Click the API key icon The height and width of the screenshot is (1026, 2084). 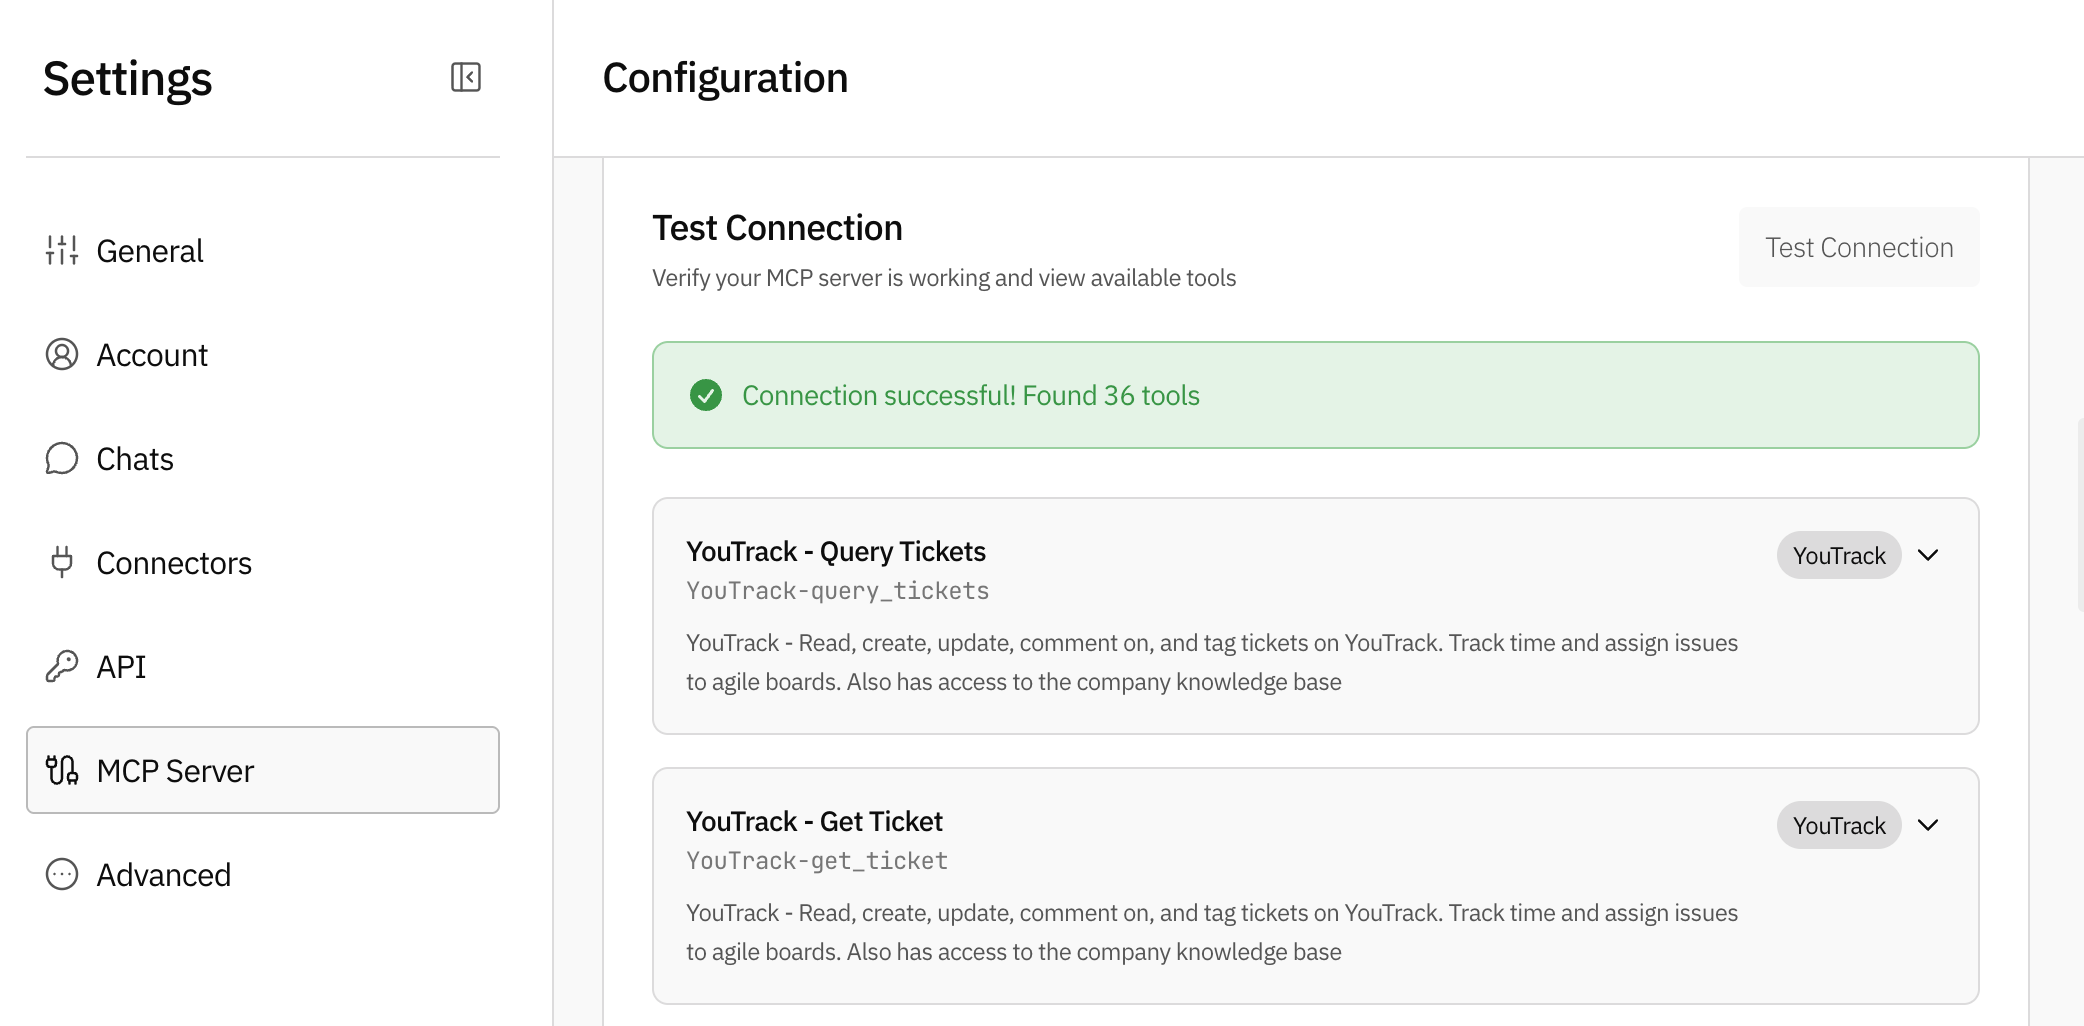[62, 666]
